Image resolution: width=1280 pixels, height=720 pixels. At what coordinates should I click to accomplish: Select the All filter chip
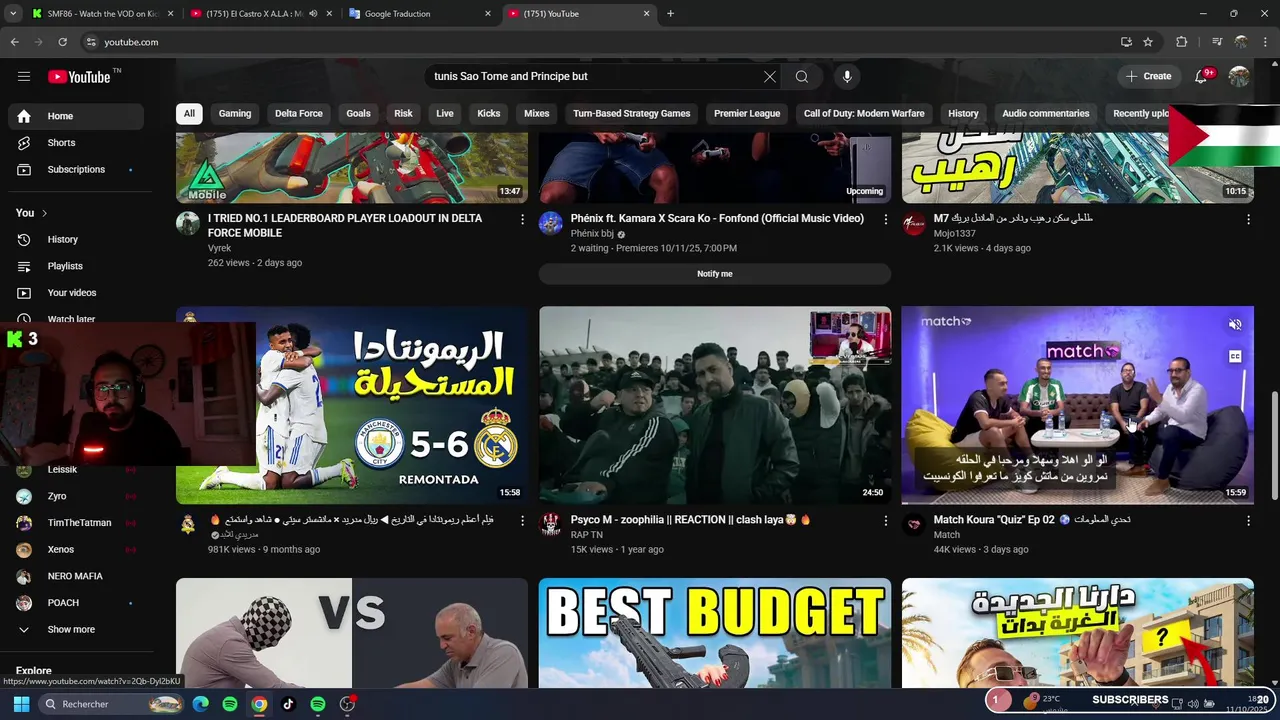pyautogui.click(x=189, y=114)
